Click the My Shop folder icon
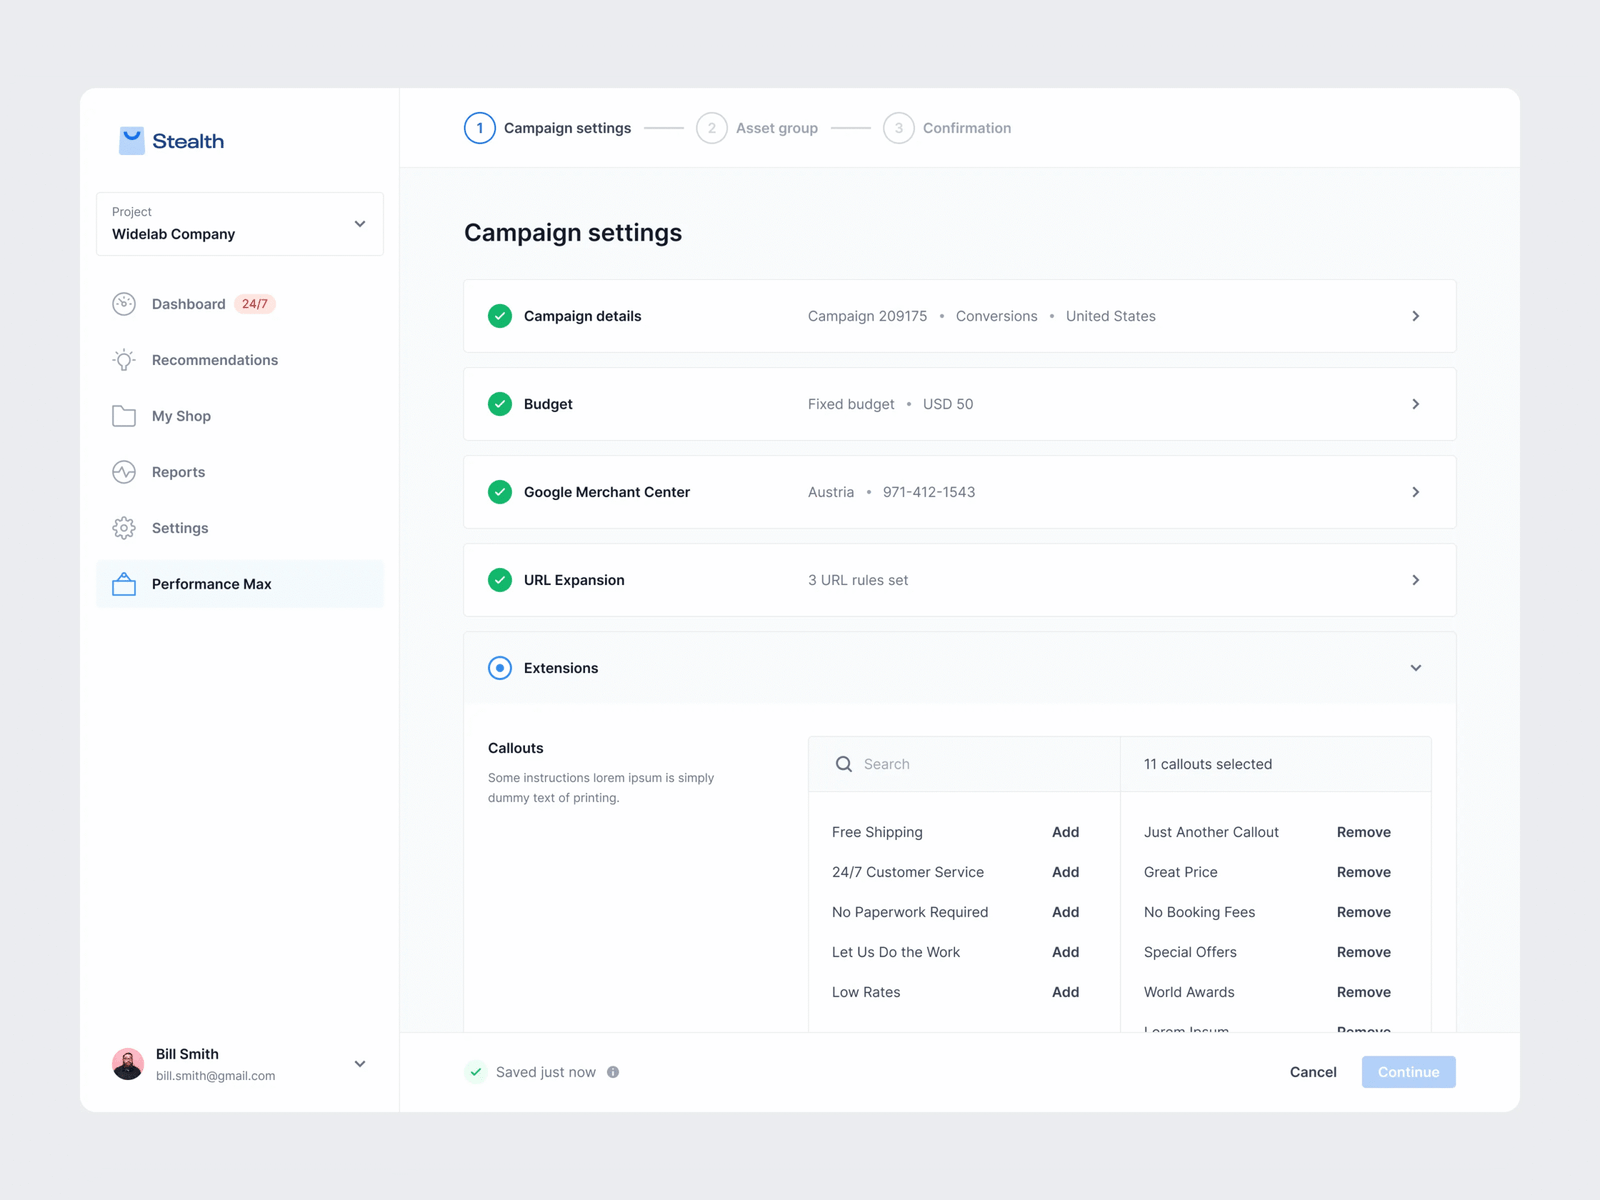 pos(124,416)
